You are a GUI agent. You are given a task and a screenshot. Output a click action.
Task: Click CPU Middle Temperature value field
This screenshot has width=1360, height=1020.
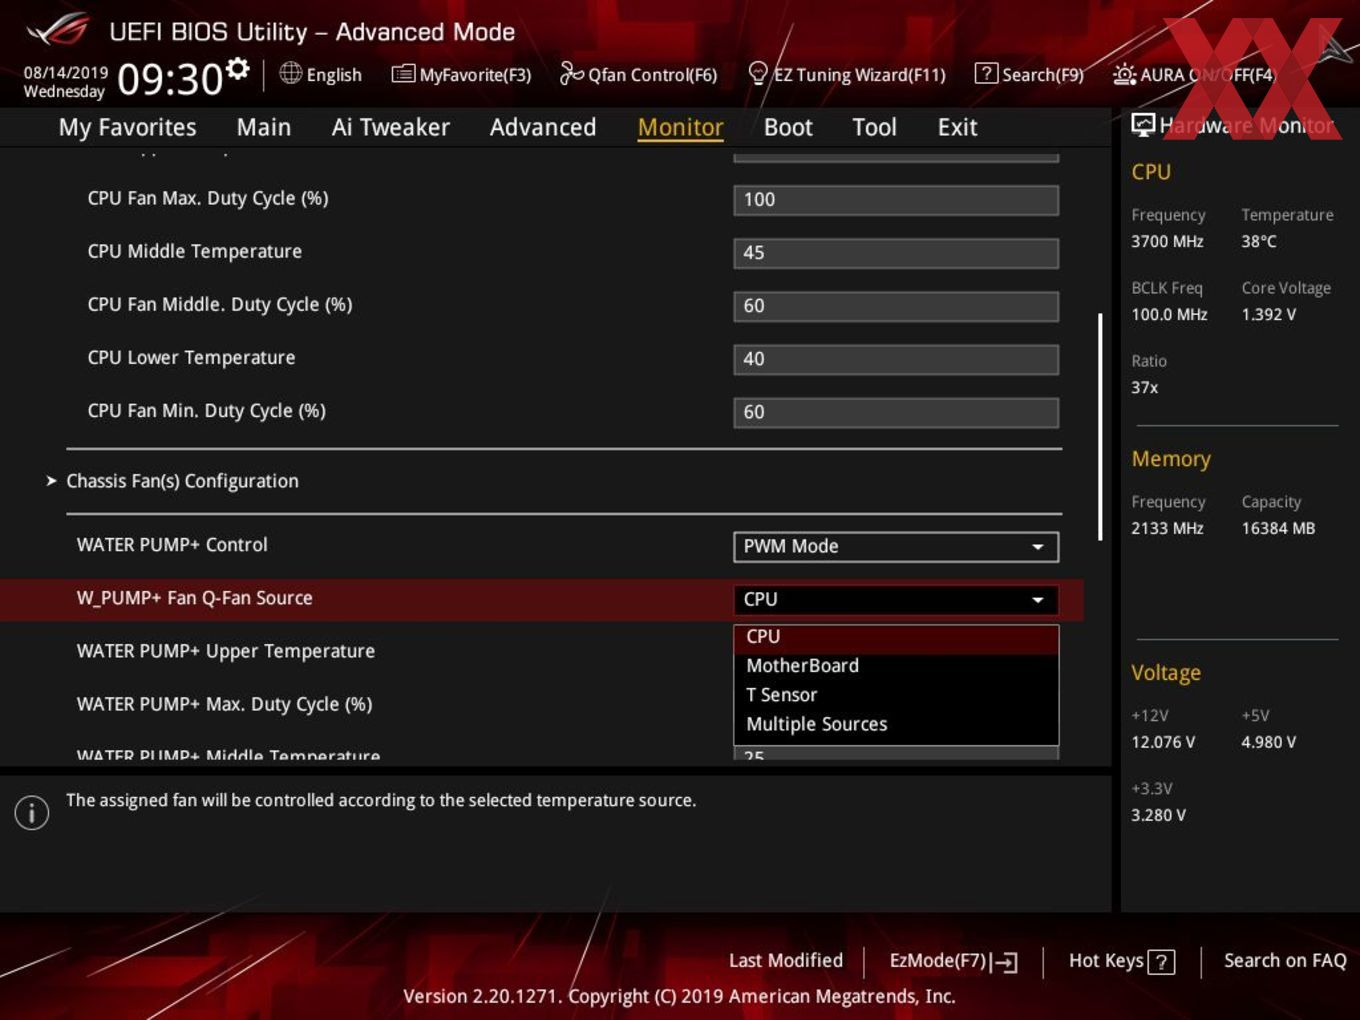click(896, 253)
